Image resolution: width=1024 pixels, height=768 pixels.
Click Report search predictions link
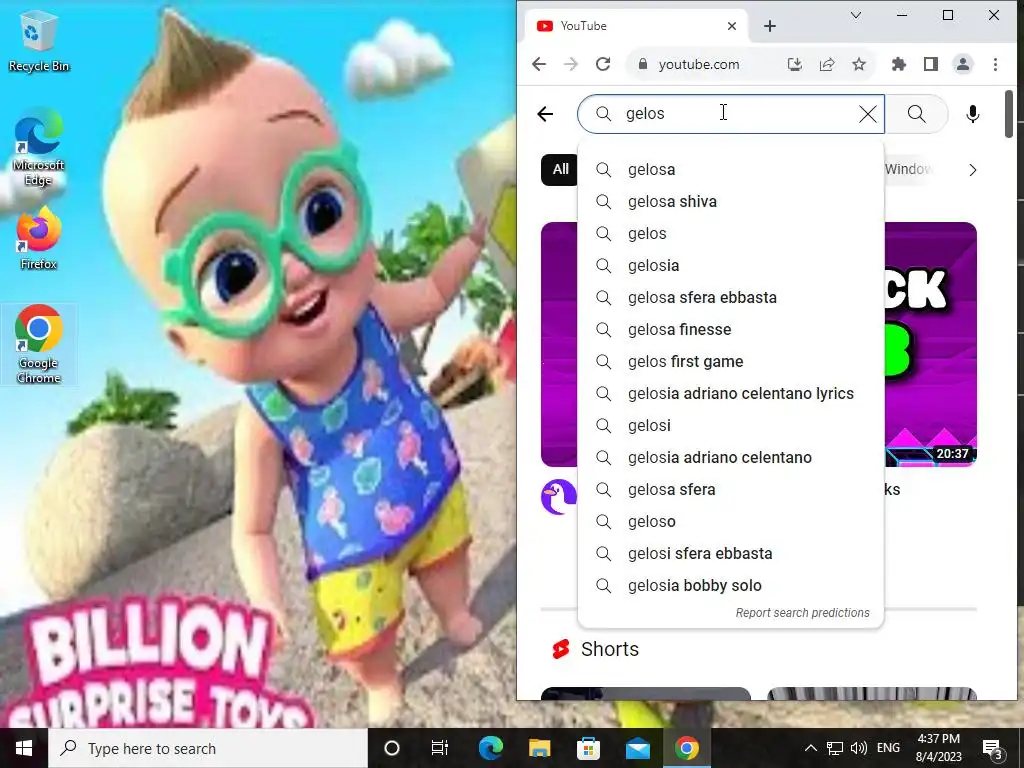[x=802, y=613]
